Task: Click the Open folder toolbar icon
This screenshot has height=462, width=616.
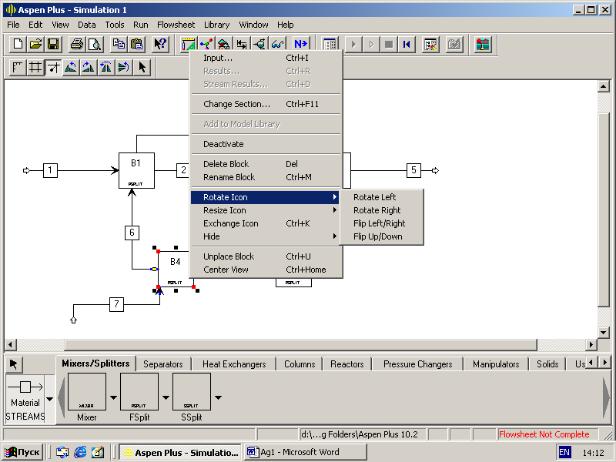Action: 35,44
